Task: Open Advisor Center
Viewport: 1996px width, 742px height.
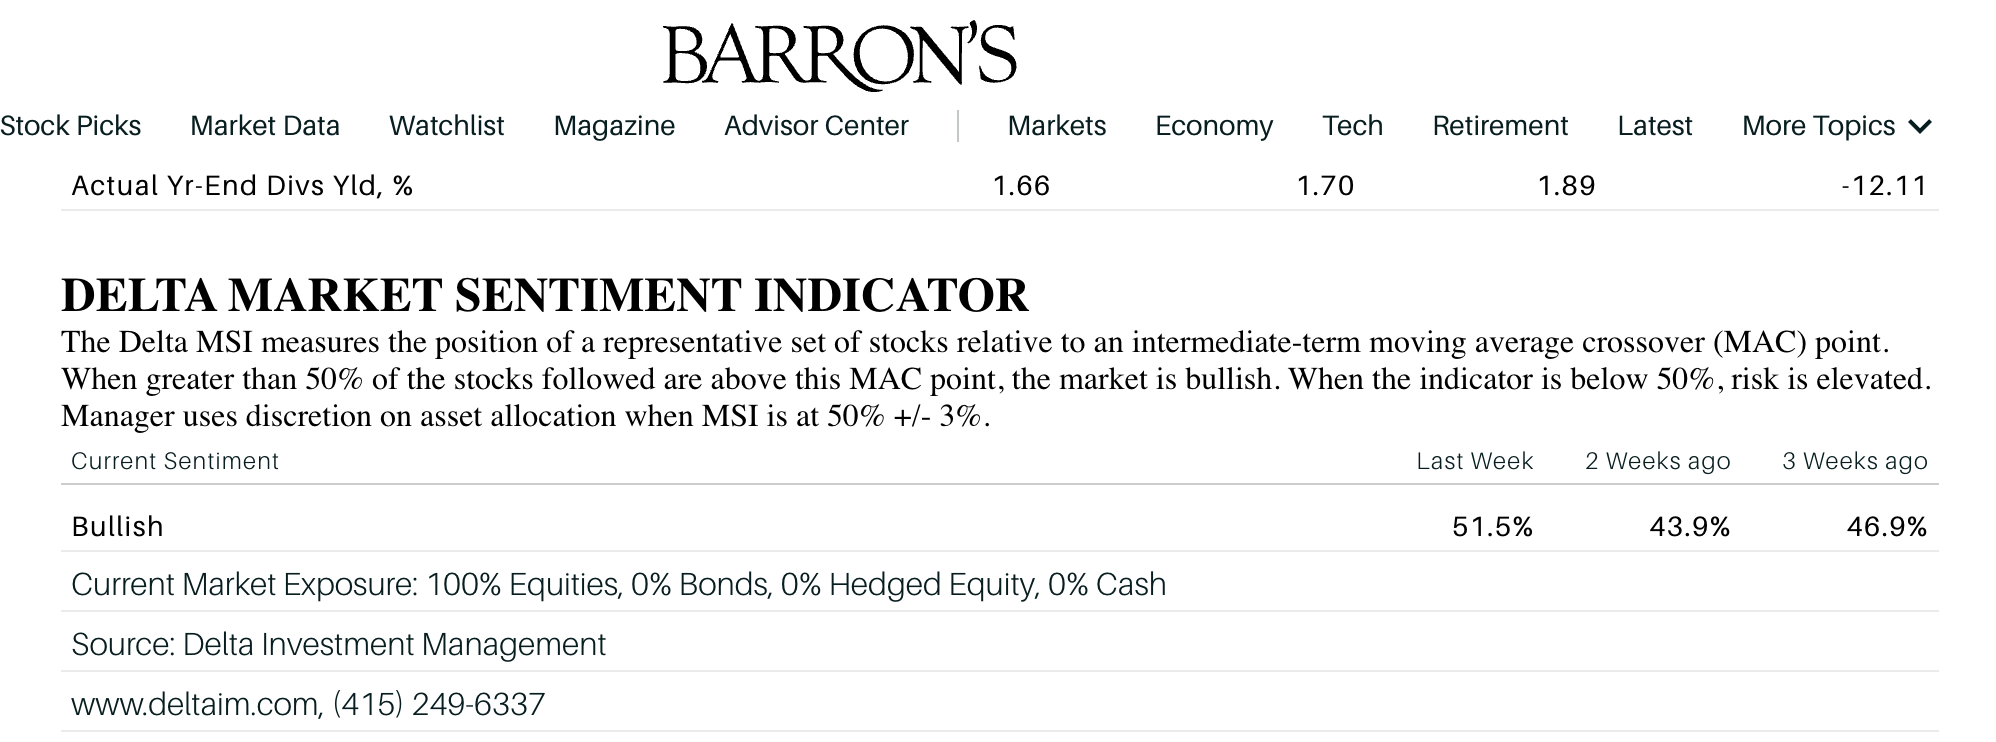Action: (816, 126)
